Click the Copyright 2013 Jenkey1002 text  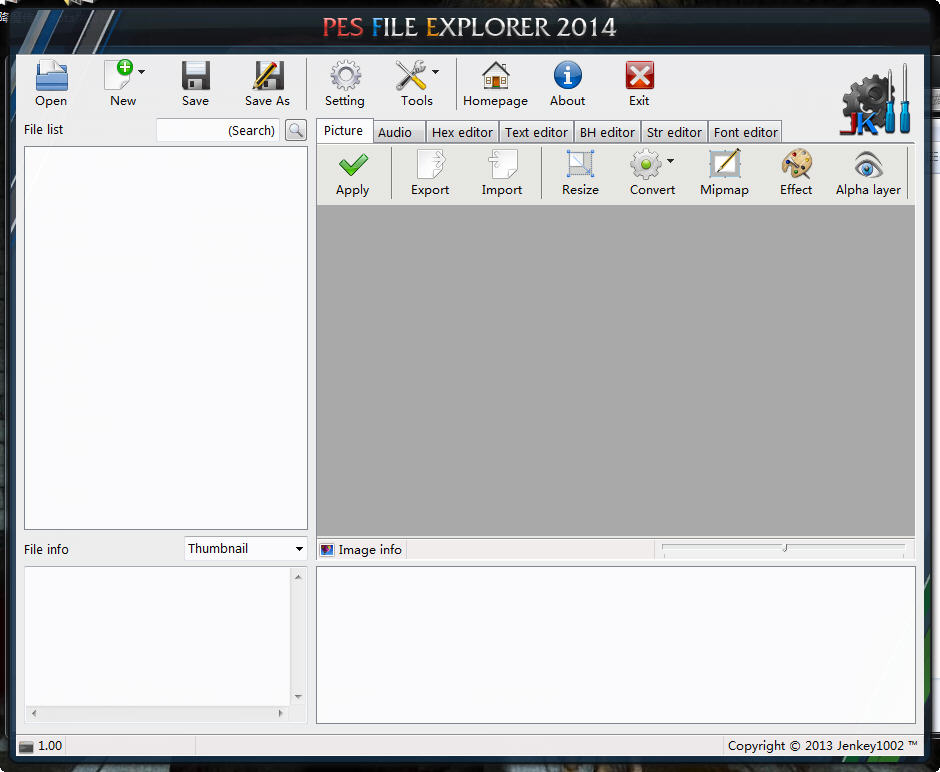click(822, 746)
